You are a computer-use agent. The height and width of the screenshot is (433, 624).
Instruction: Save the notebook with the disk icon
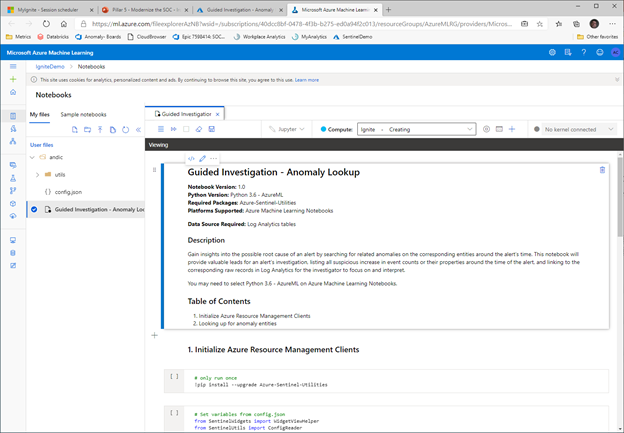click(x=212, y=129)
